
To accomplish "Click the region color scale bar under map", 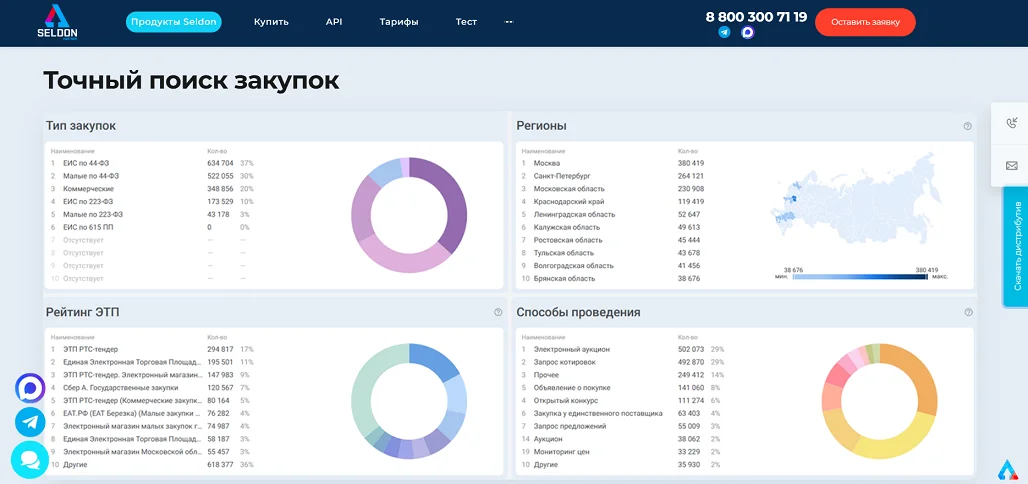I will (860, 277).
